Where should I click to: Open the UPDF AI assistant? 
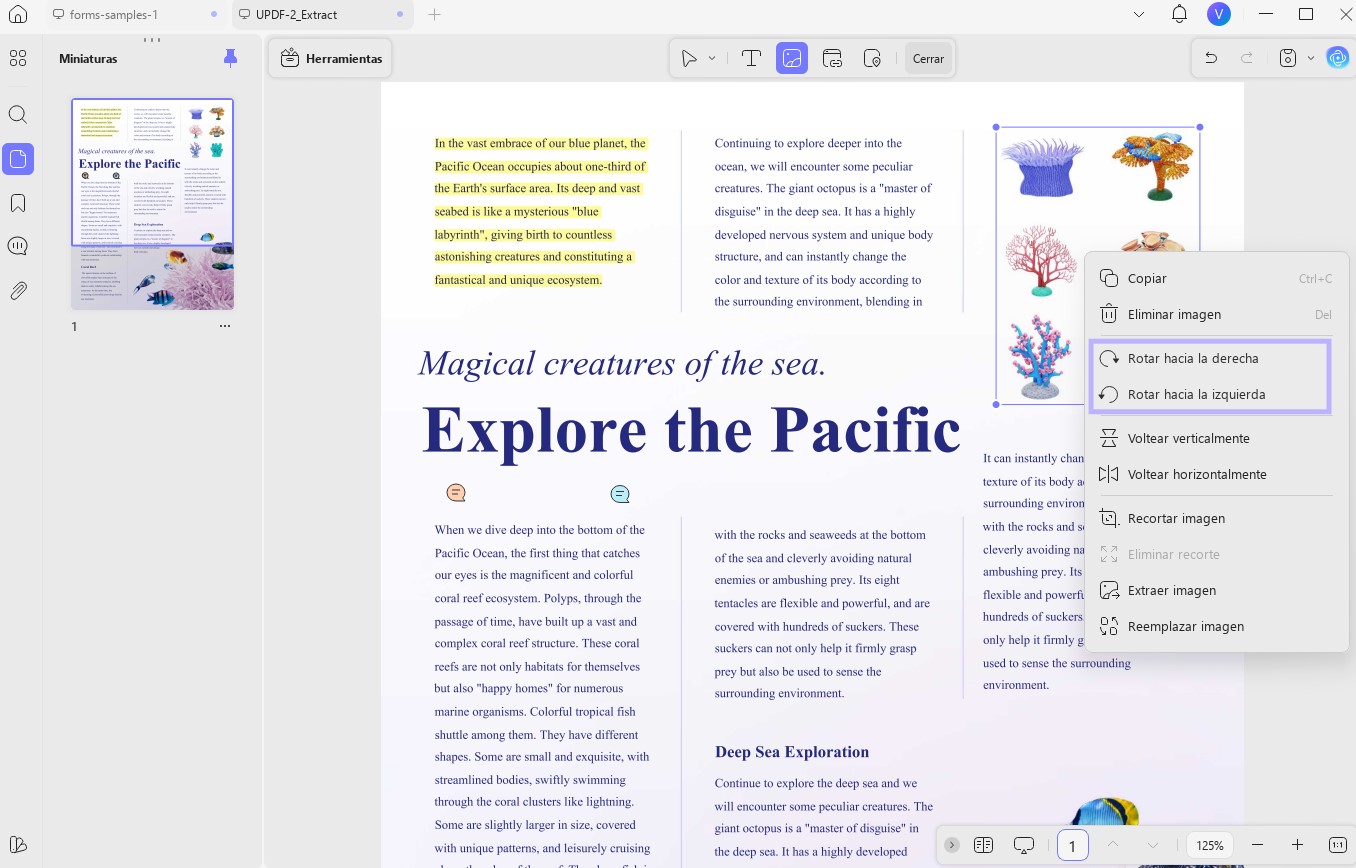pos(1338,58)
